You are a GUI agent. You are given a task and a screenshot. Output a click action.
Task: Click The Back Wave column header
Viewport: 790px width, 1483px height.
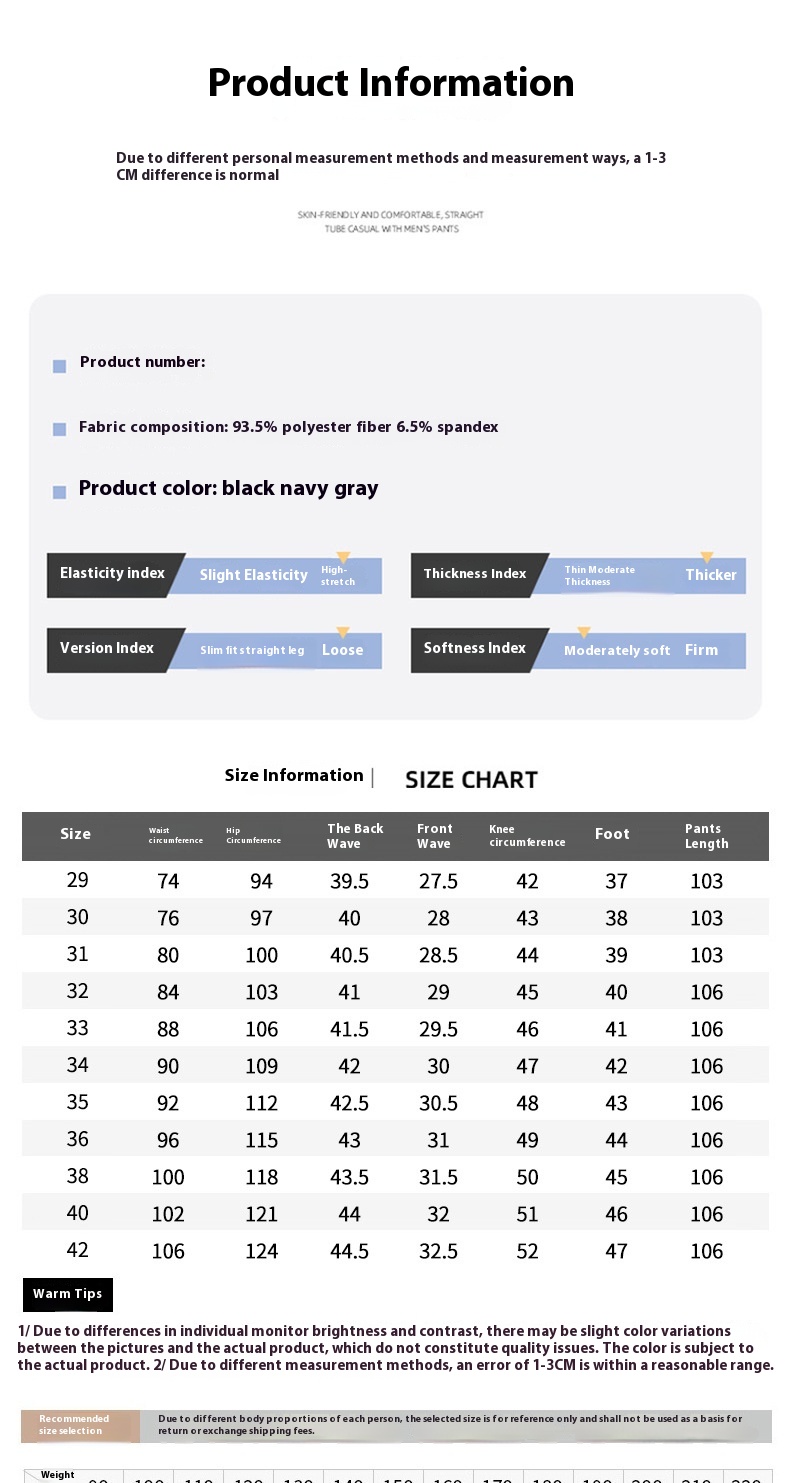pos(355,836)
